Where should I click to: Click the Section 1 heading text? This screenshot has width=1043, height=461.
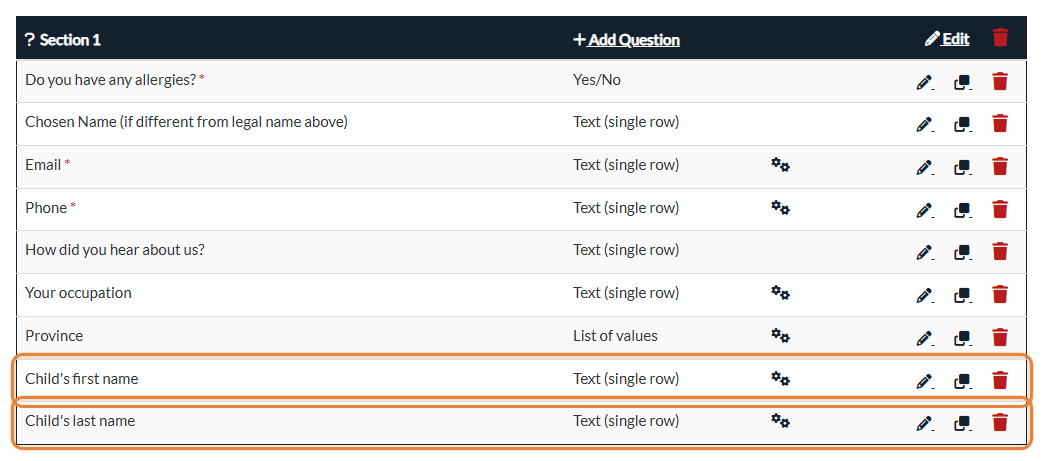pos(70,40)
